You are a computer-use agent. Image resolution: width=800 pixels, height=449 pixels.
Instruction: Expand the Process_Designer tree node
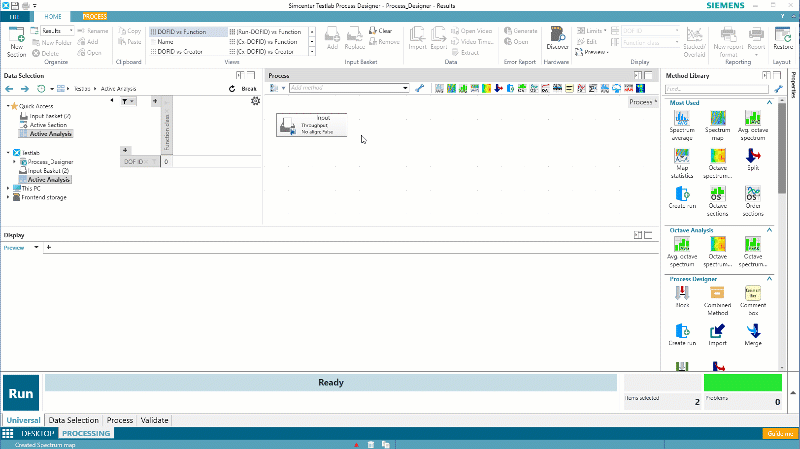pyautogui.click(x=15, y=161)
